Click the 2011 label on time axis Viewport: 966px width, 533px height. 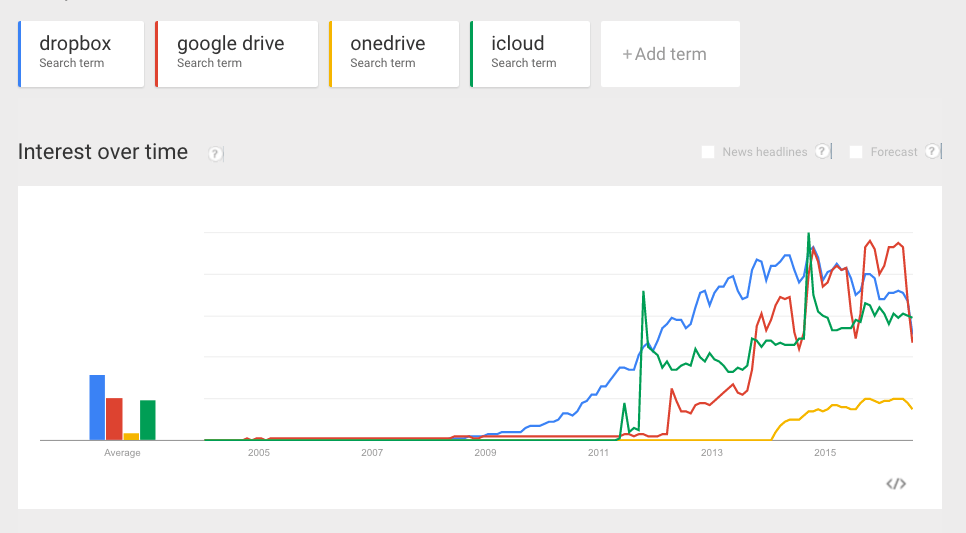point(598,452)
